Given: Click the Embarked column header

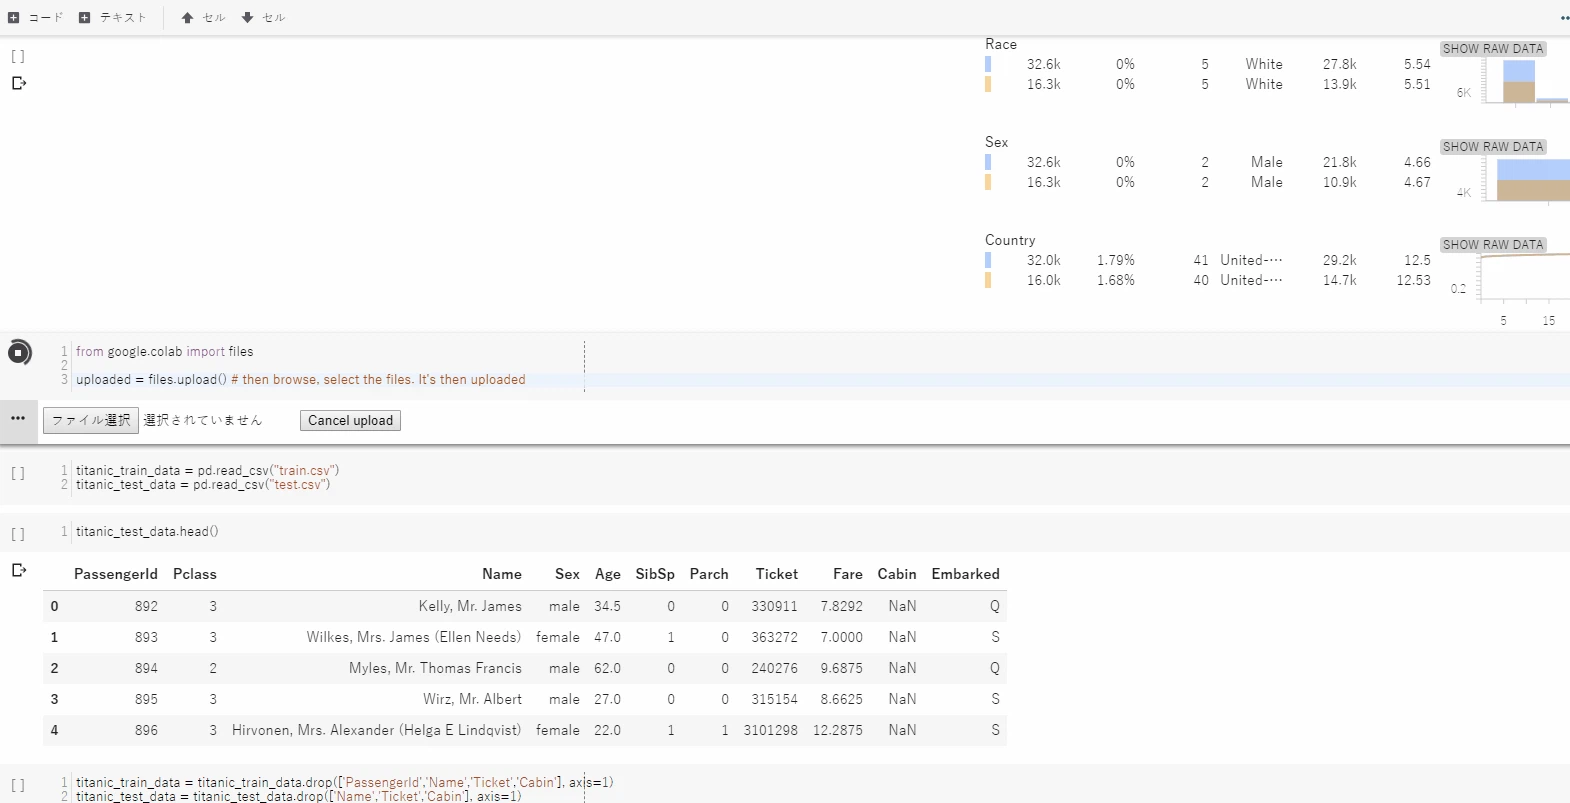Looking at the screenshot, I should click(x=965, y=574).
